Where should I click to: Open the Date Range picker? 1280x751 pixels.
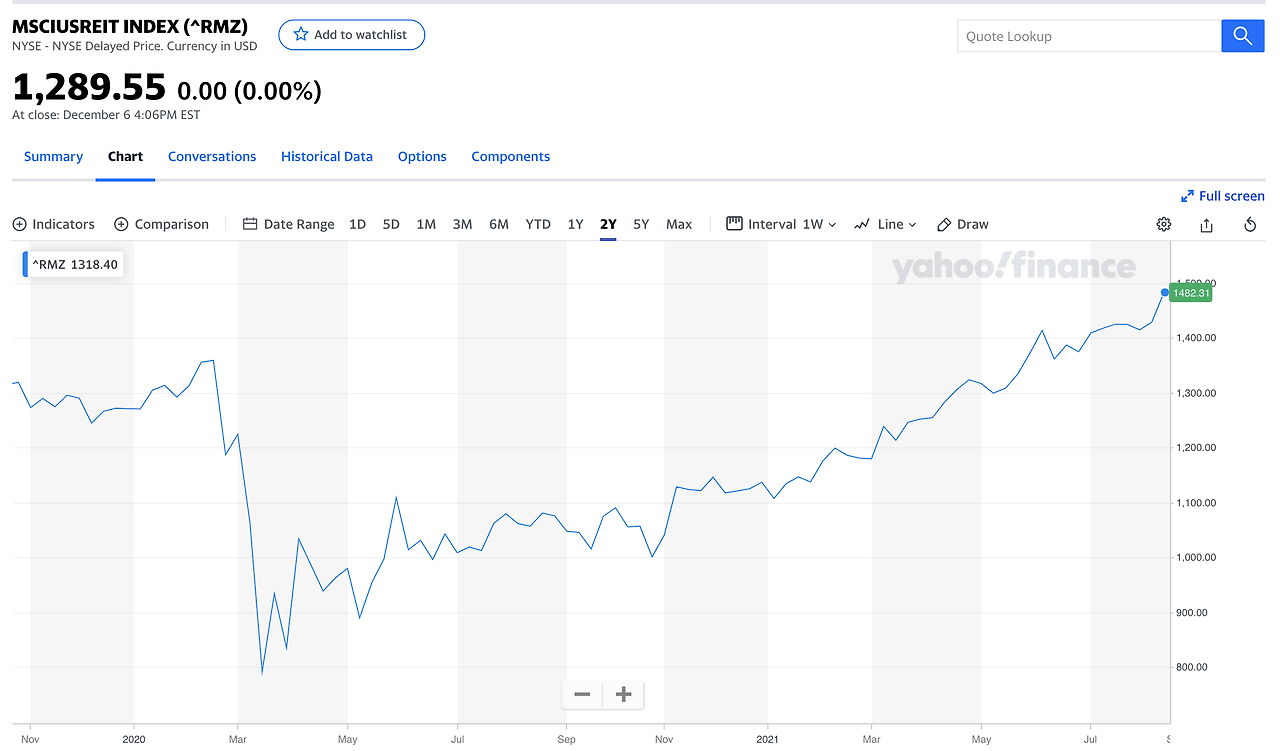(x=289, y=224)
